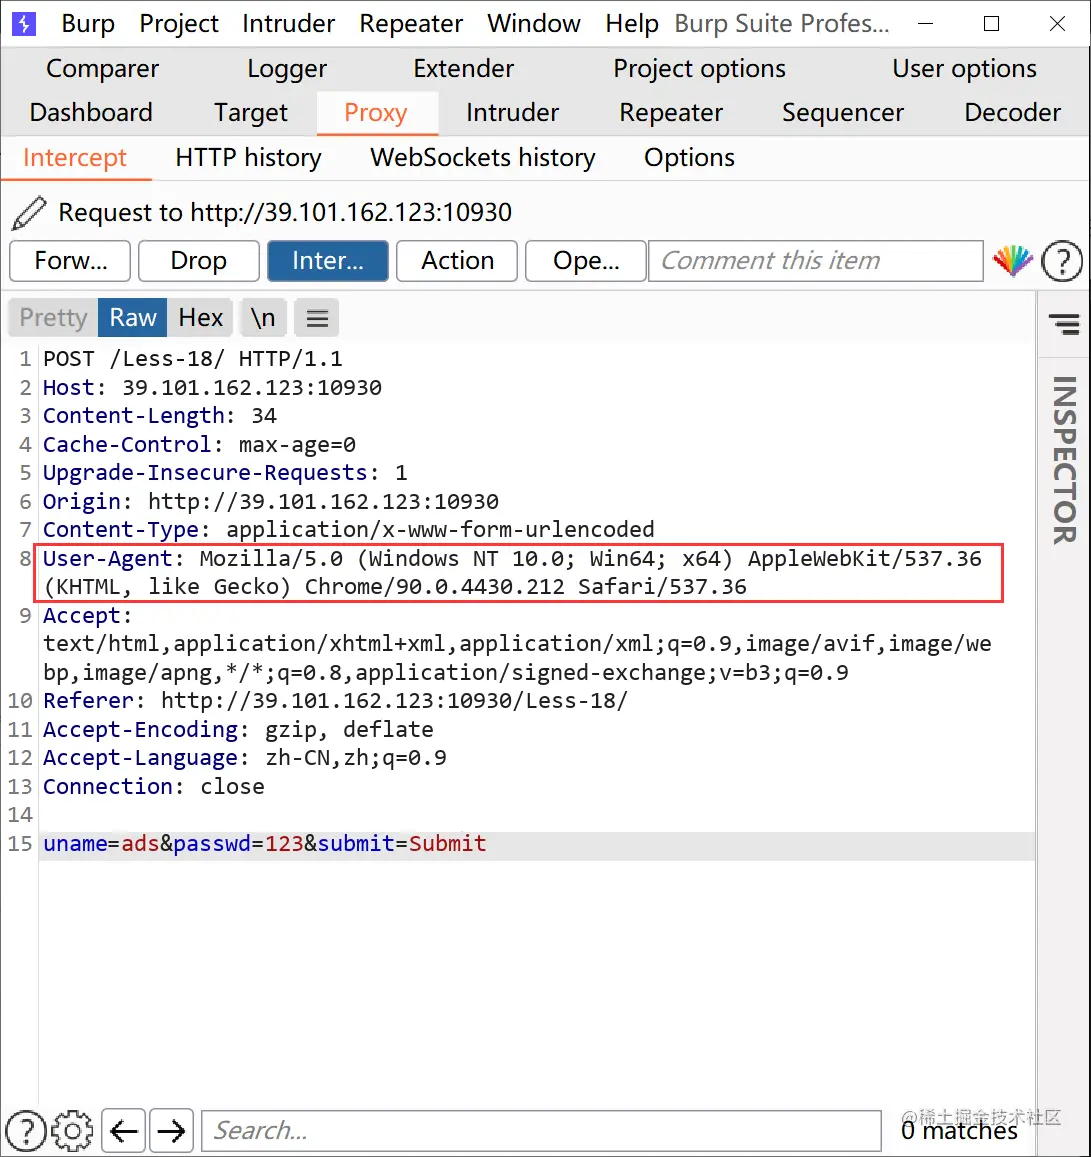Open the Burp menu

pyautogui.click(x=88, y=24)
